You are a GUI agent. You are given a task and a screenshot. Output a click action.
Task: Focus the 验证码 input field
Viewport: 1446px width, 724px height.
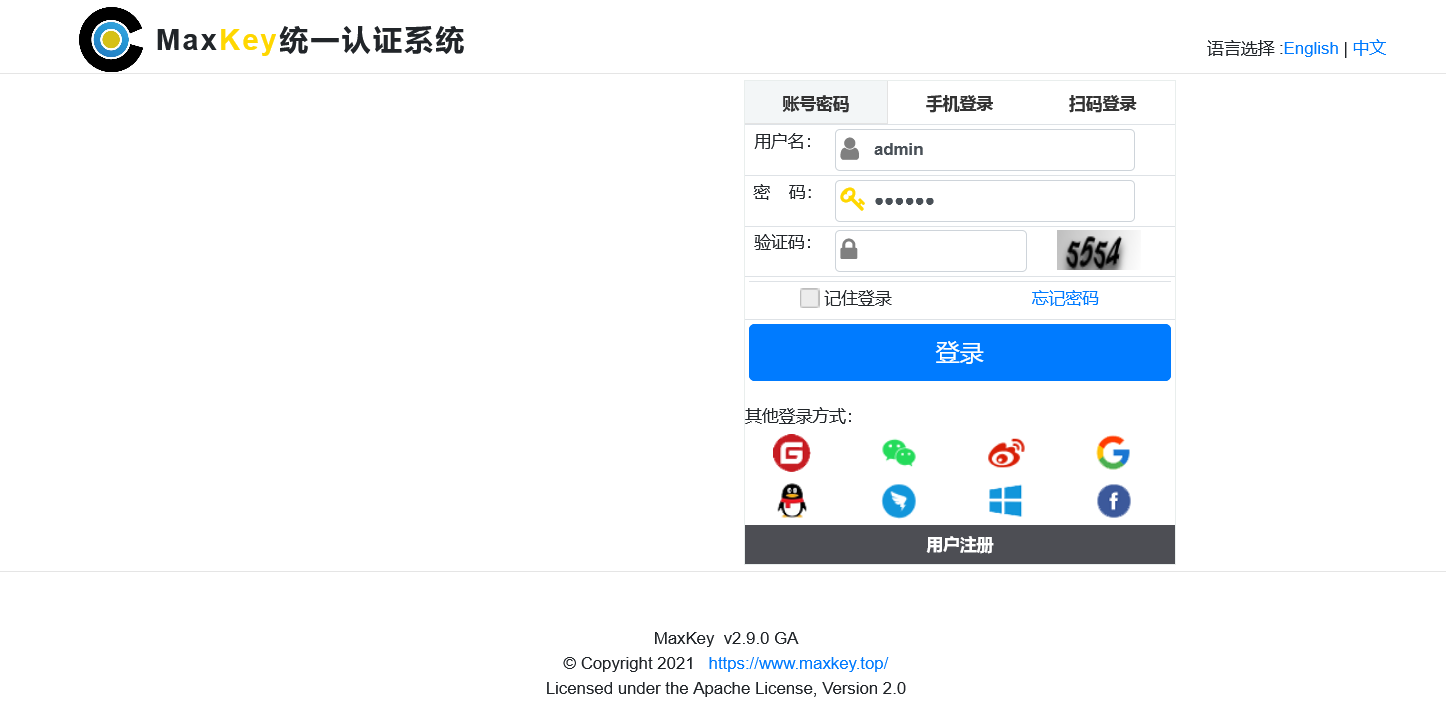click(940, 251)
